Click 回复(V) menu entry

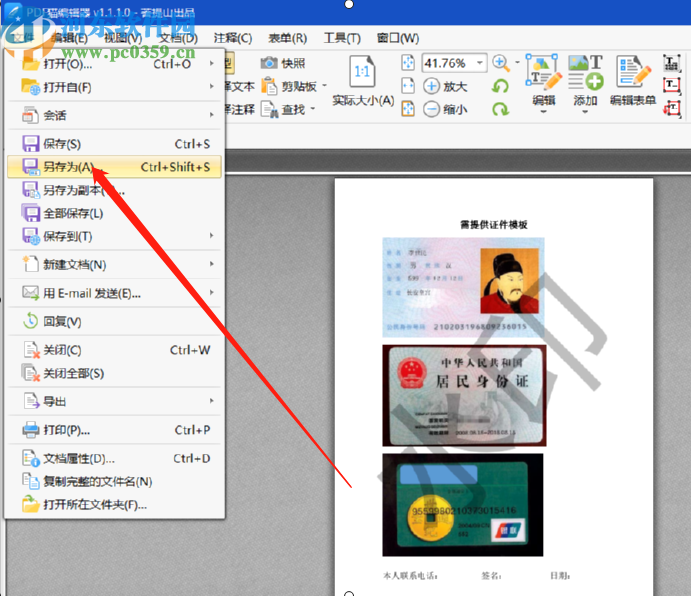(x=115, y=321)
